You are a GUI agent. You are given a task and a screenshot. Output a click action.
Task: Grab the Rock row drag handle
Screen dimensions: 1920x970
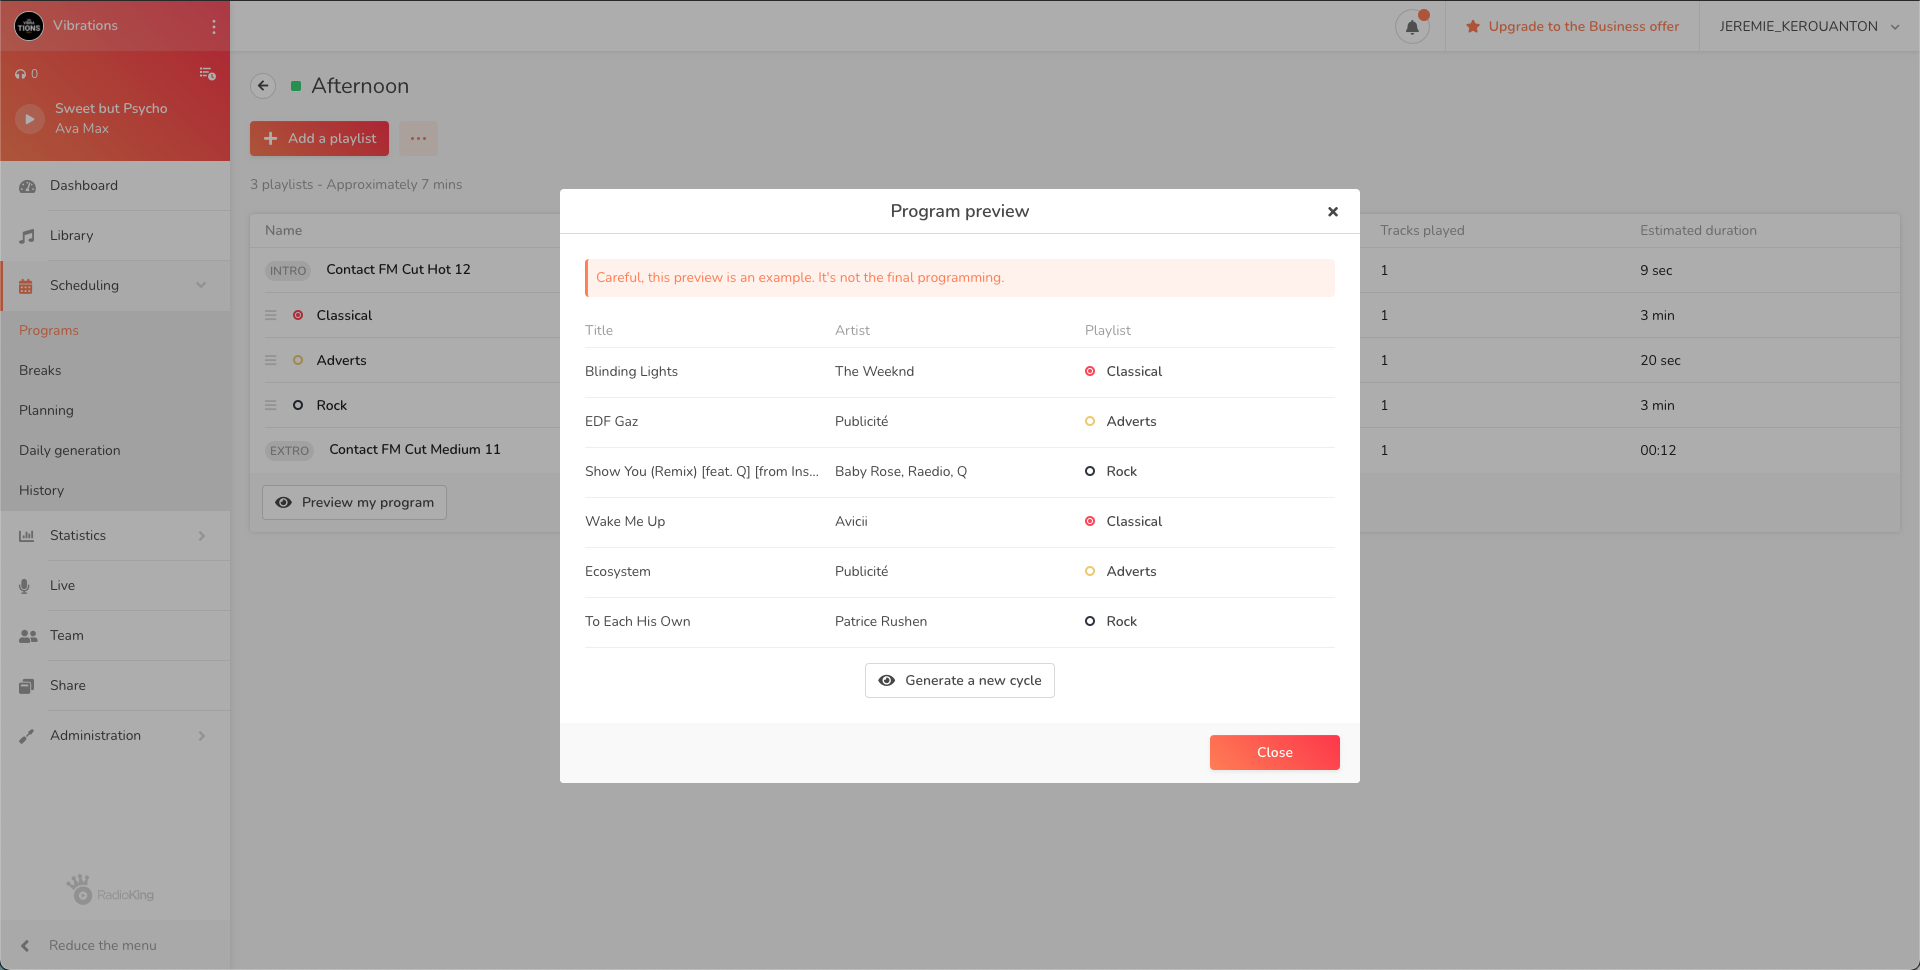(x=271, y=405)
